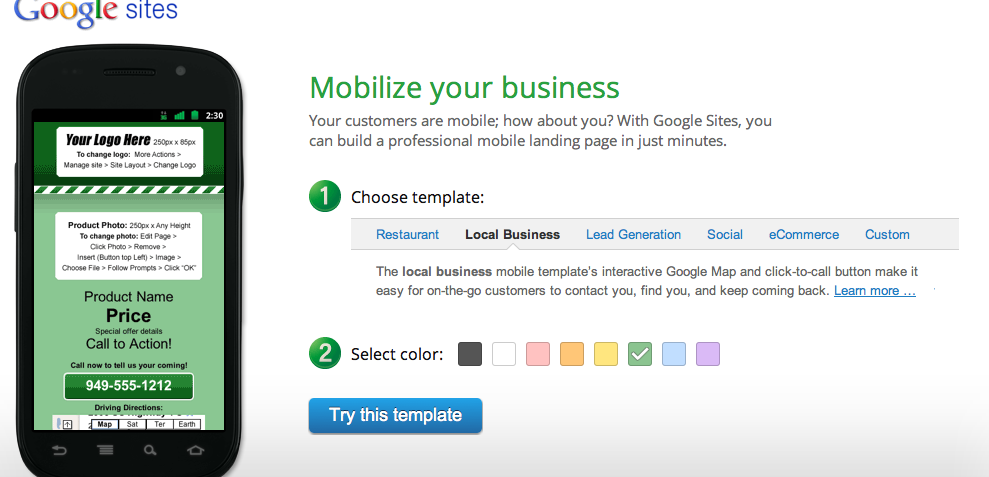Open the Social template tab
This screenshot has height=477, width=989.
(x=725, y=235)
